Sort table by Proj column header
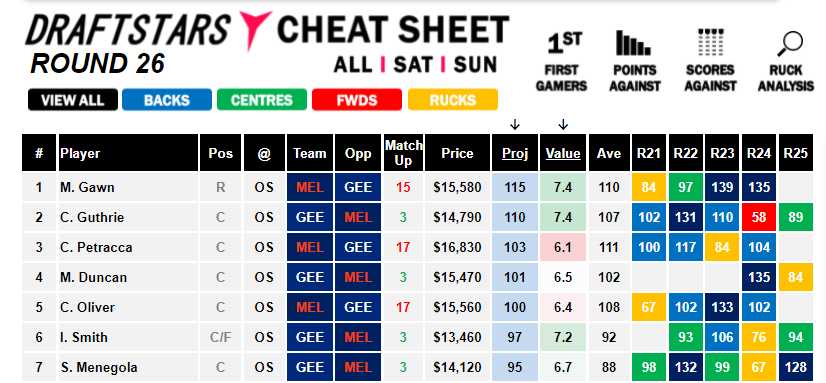The width and height of the screenshot is (826, 383). tap(515, 153)
